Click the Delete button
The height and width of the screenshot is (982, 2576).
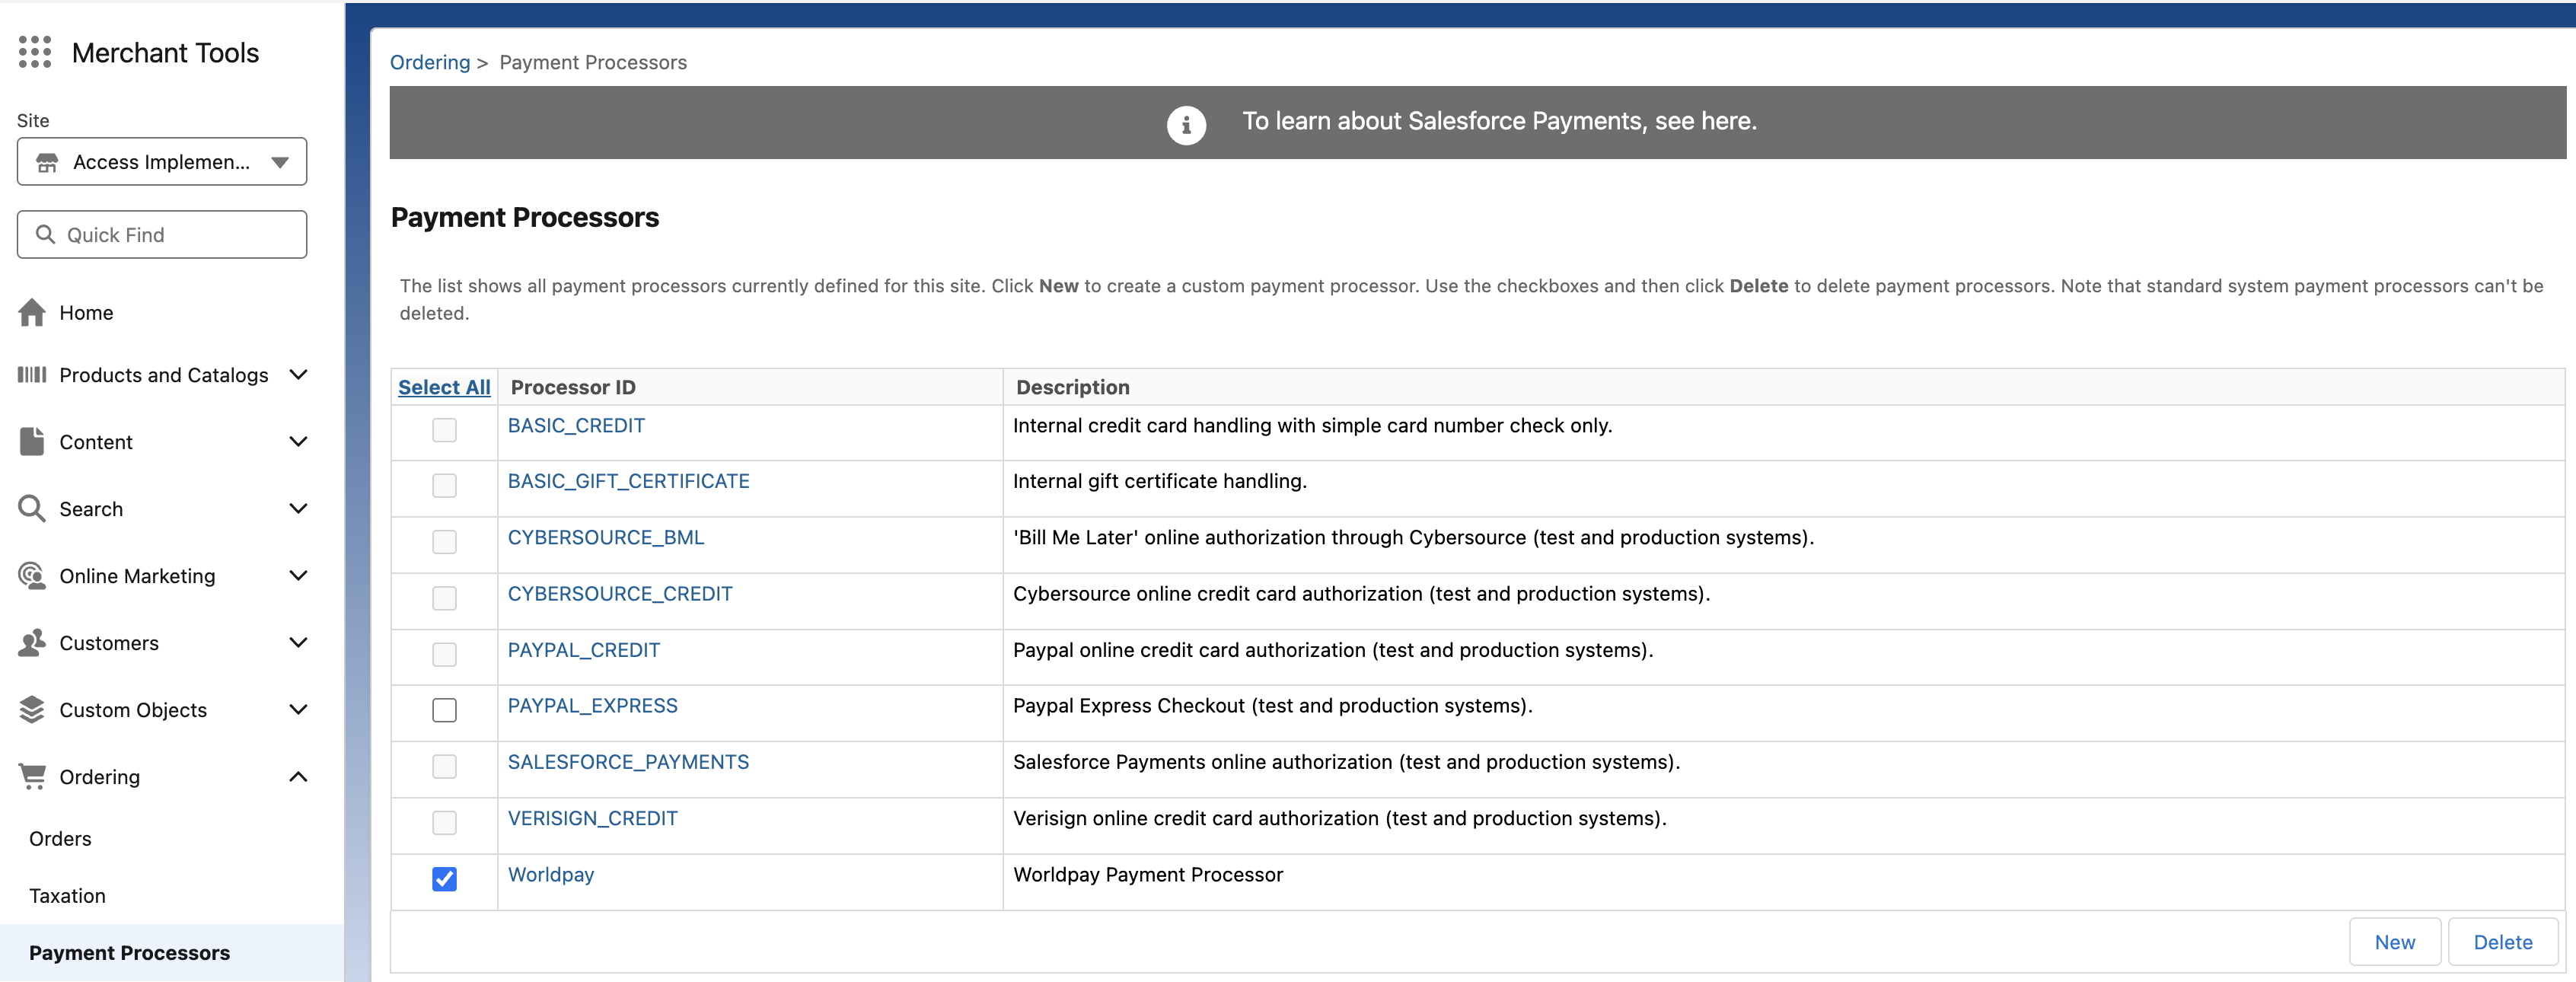tap(2502, 942)
